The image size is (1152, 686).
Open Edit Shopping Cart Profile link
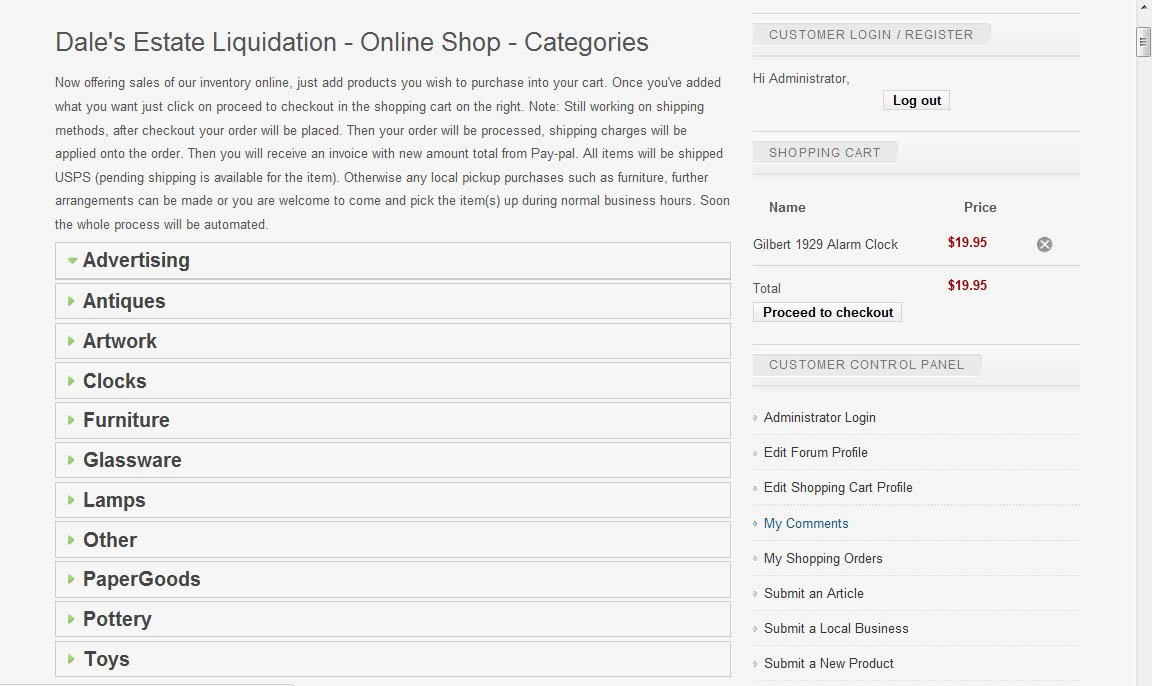[x=838, y=487]
